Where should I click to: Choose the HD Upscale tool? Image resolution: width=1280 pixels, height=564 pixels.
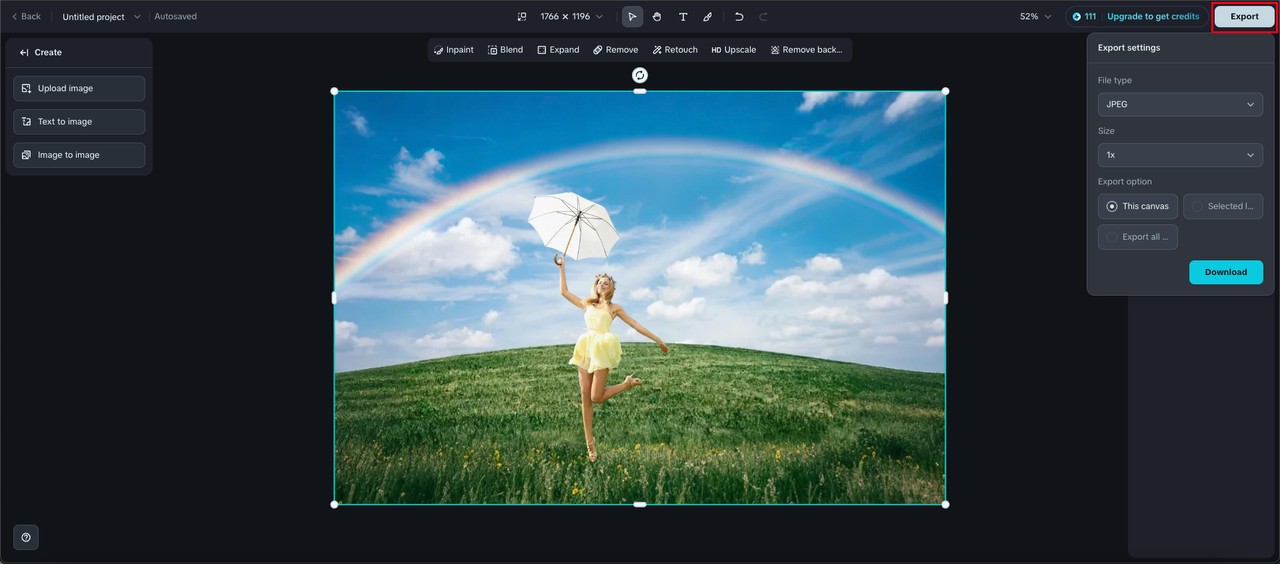(x=734, y=50)
